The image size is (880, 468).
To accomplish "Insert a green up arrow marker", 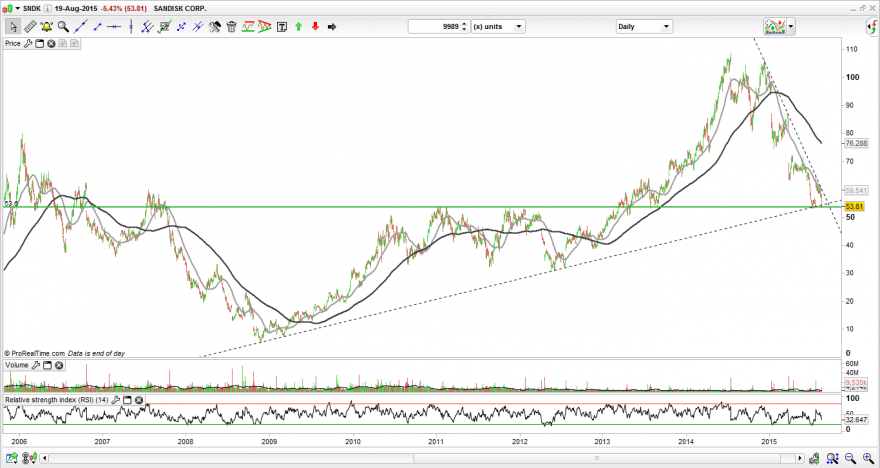I will tap(299, 26).
